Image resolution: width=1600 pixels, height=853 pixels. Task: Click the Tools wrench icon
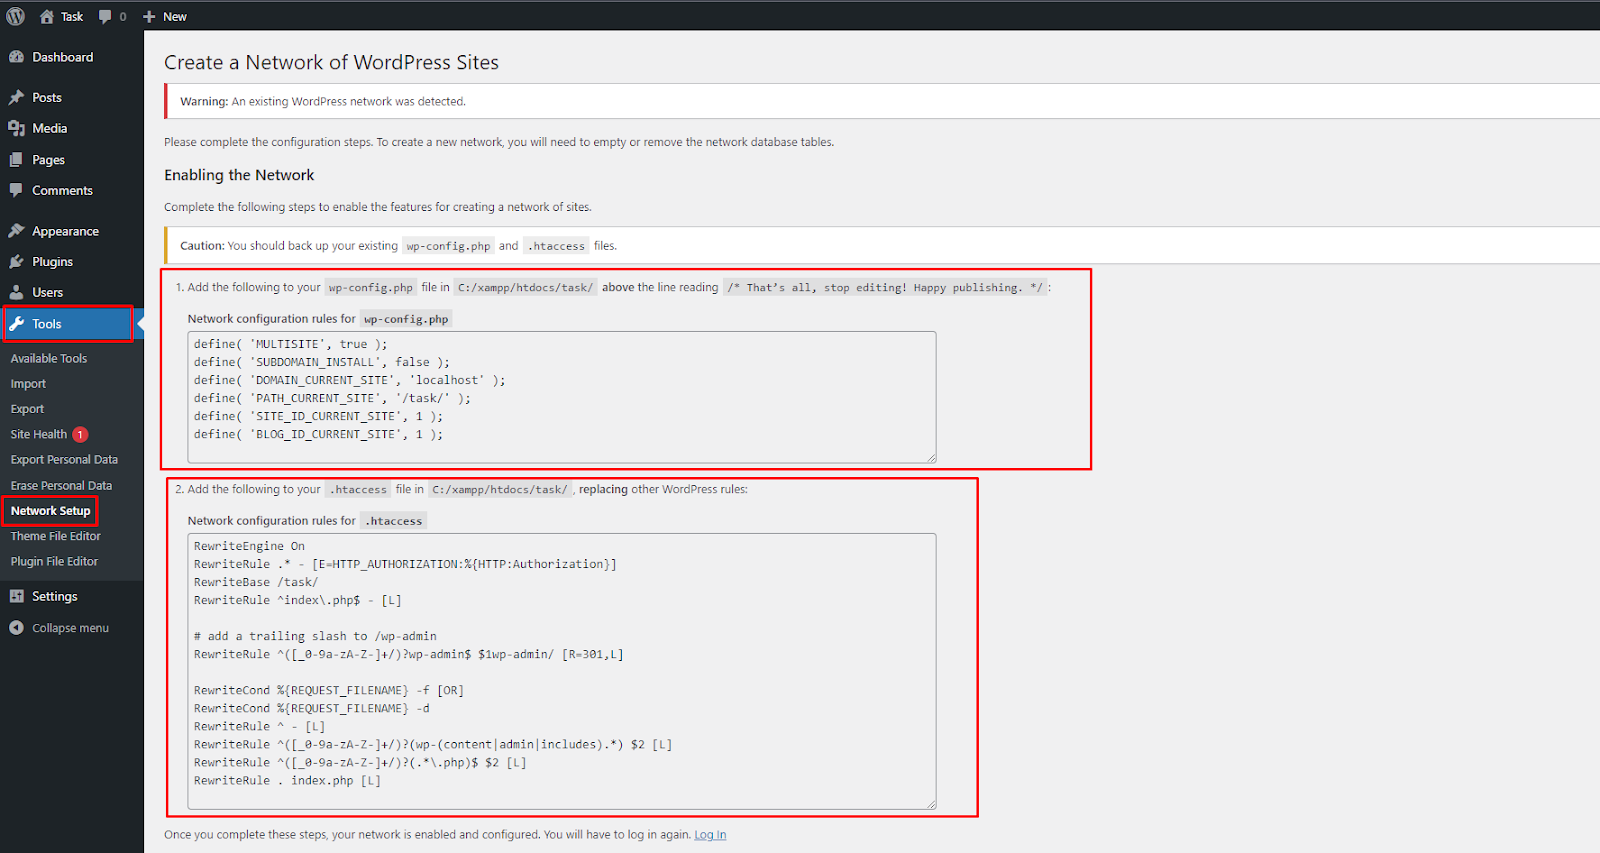(x=16, y=324)
